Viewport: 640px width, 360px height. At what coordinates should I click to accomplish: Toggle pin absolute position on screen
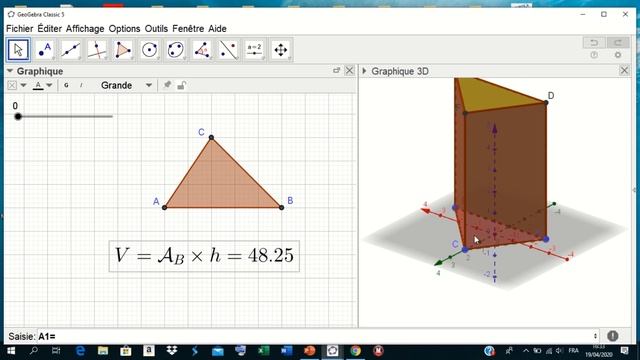click(x=167, y=85)
